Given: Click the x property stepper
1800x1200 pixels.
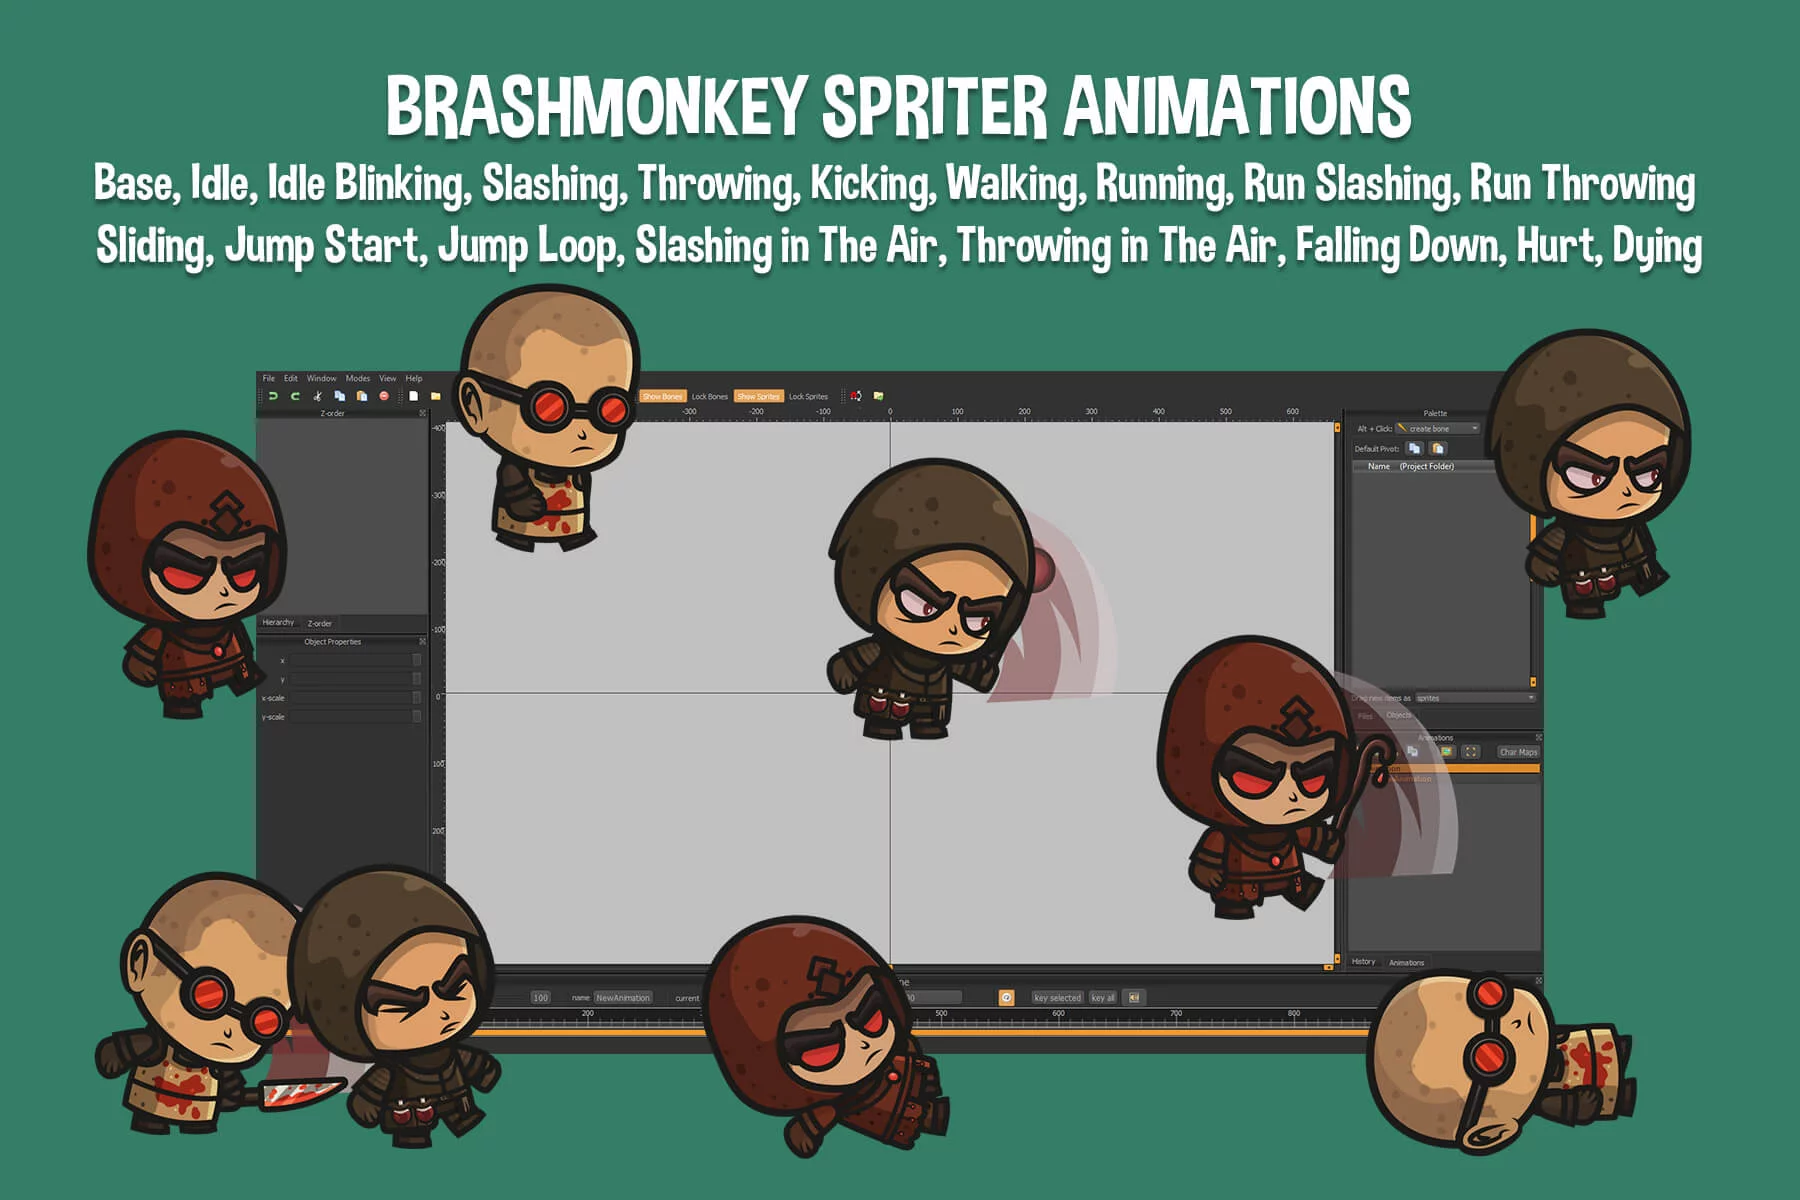Looking at the screenshot, I should coord(417,660).
